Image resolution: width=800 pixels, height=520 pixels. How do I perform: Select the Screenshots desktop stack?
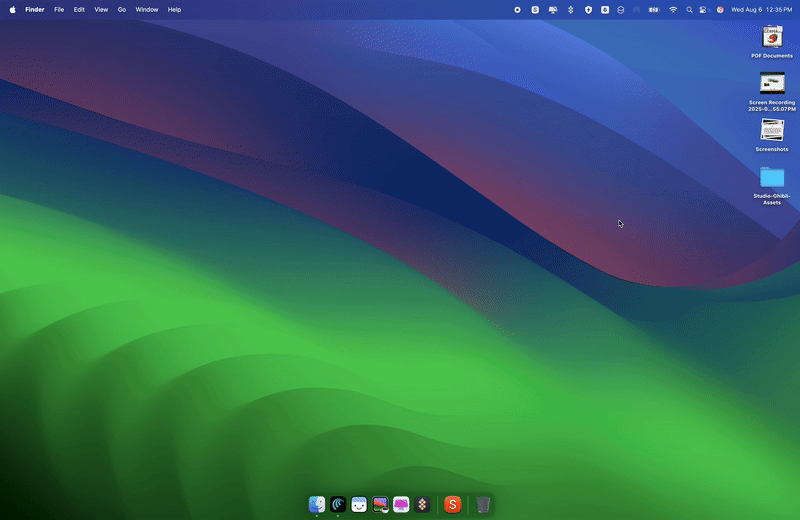point(772,130)
